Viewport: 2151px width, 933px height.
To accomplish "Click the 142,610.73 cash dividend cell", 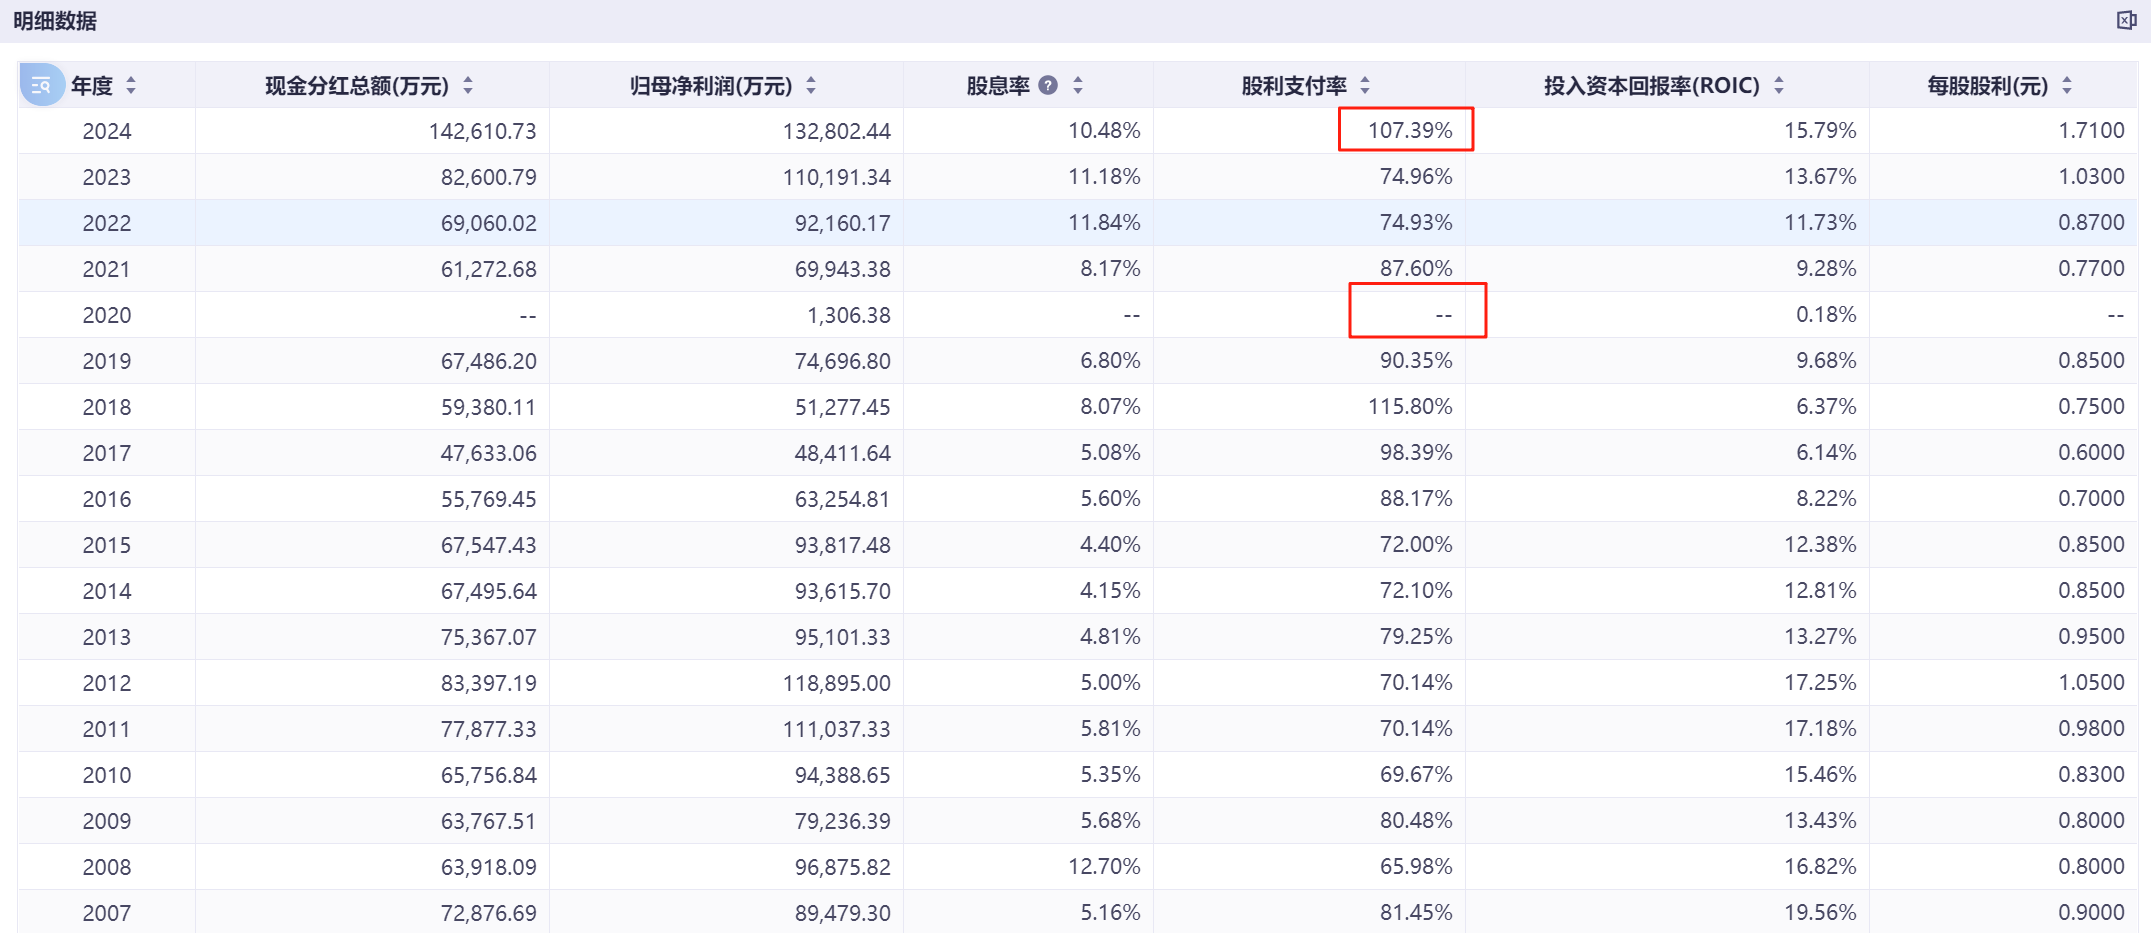I will [482, 131].
